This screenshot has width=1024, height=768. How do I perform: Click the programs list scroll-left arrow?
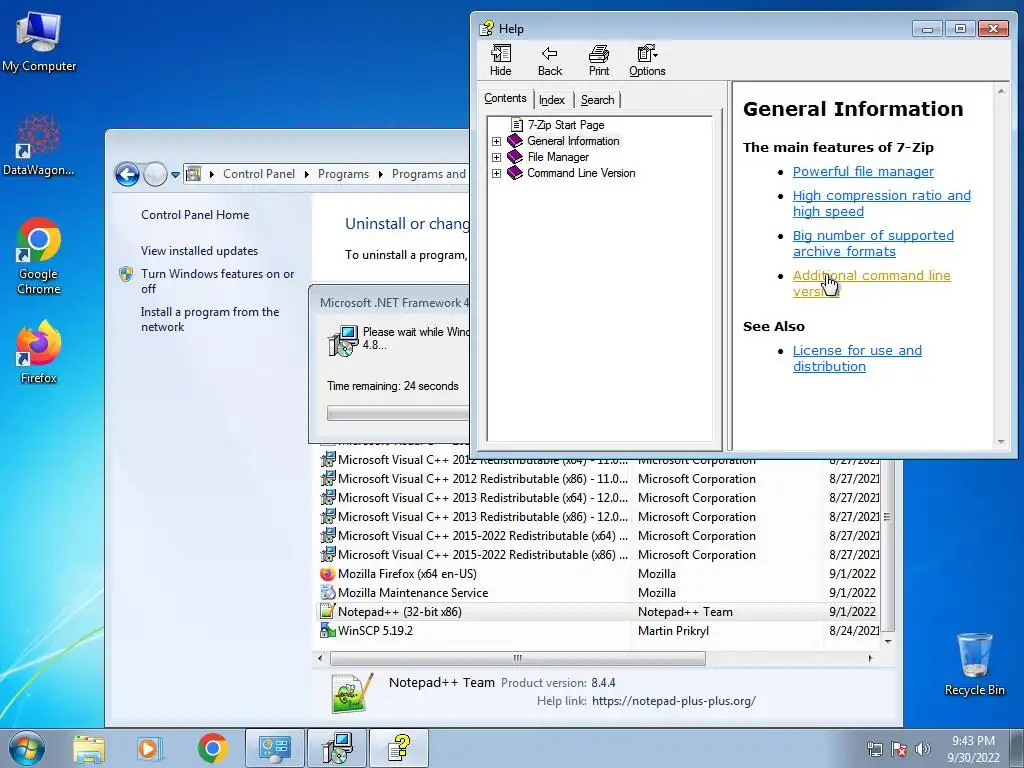pyautogui.click(x=319, y=658)
